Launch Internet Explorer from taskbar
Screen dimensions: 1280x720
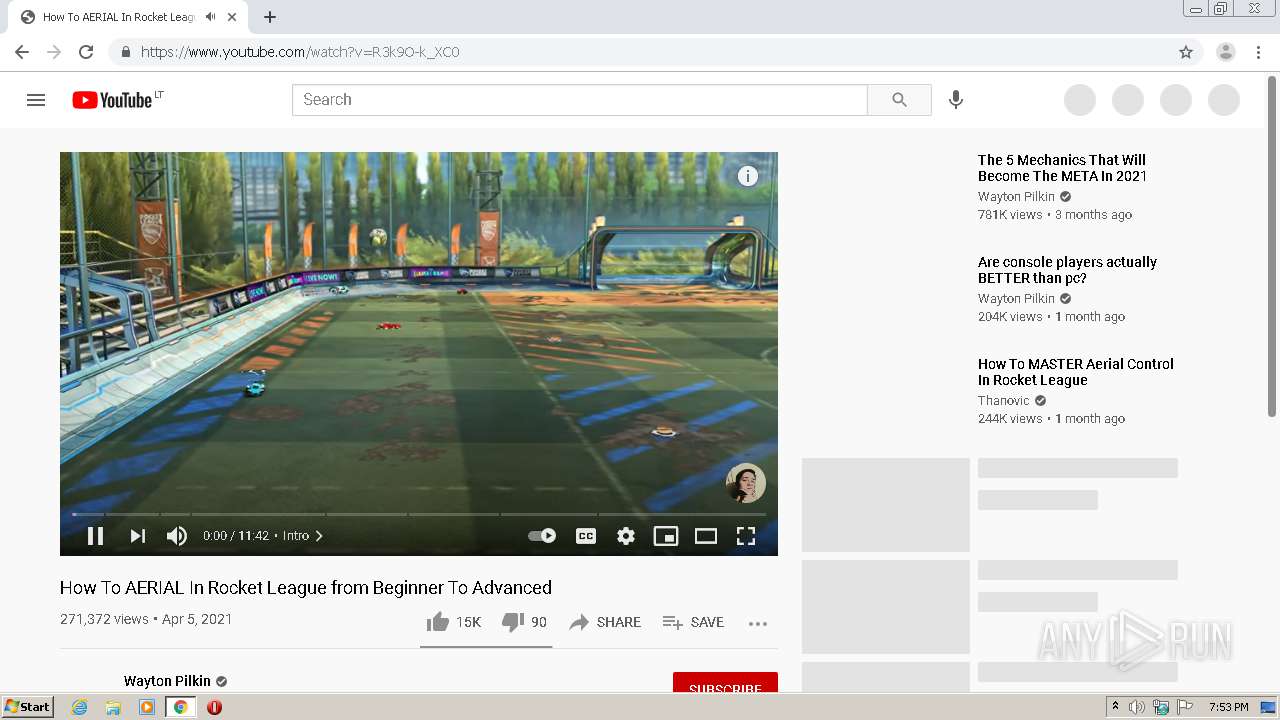[x=79, y=707]
